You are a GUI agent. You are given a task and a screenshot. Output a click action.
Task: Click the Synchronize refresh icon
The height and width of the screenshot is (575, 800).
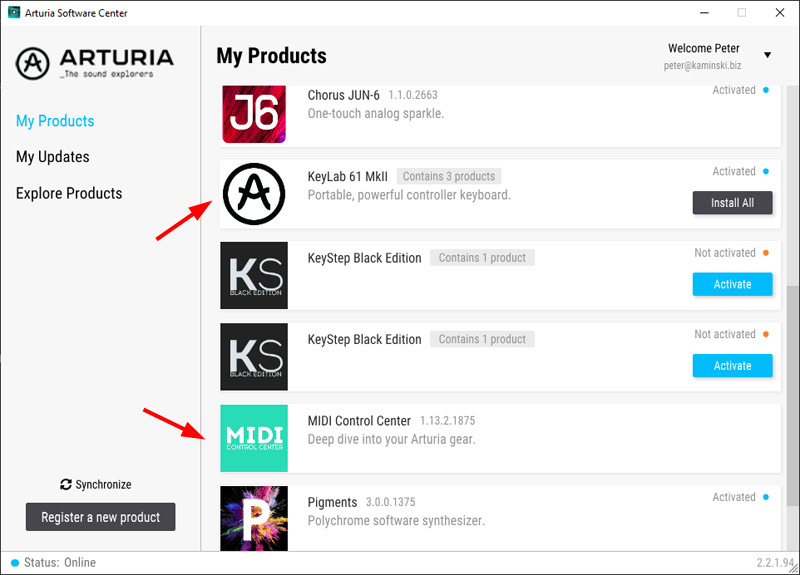(66, 485)
